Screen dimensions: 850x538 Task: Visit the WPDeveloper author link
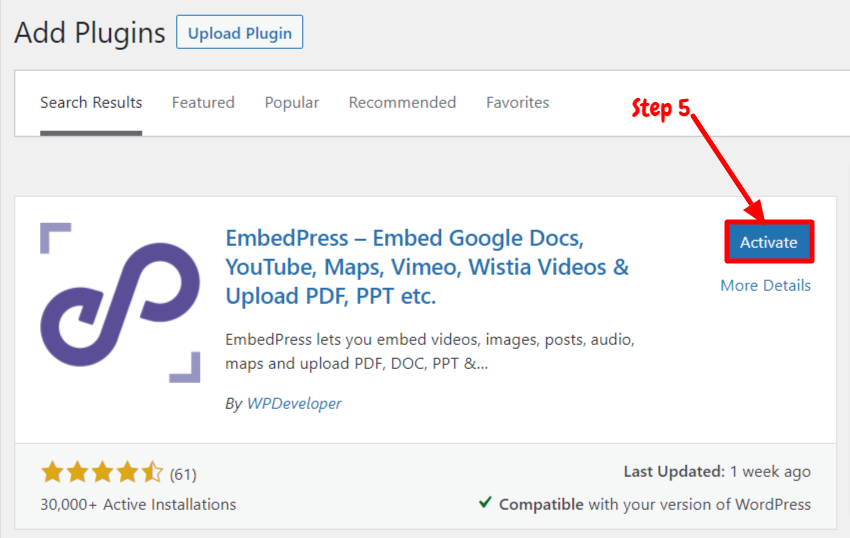(294, 404)
